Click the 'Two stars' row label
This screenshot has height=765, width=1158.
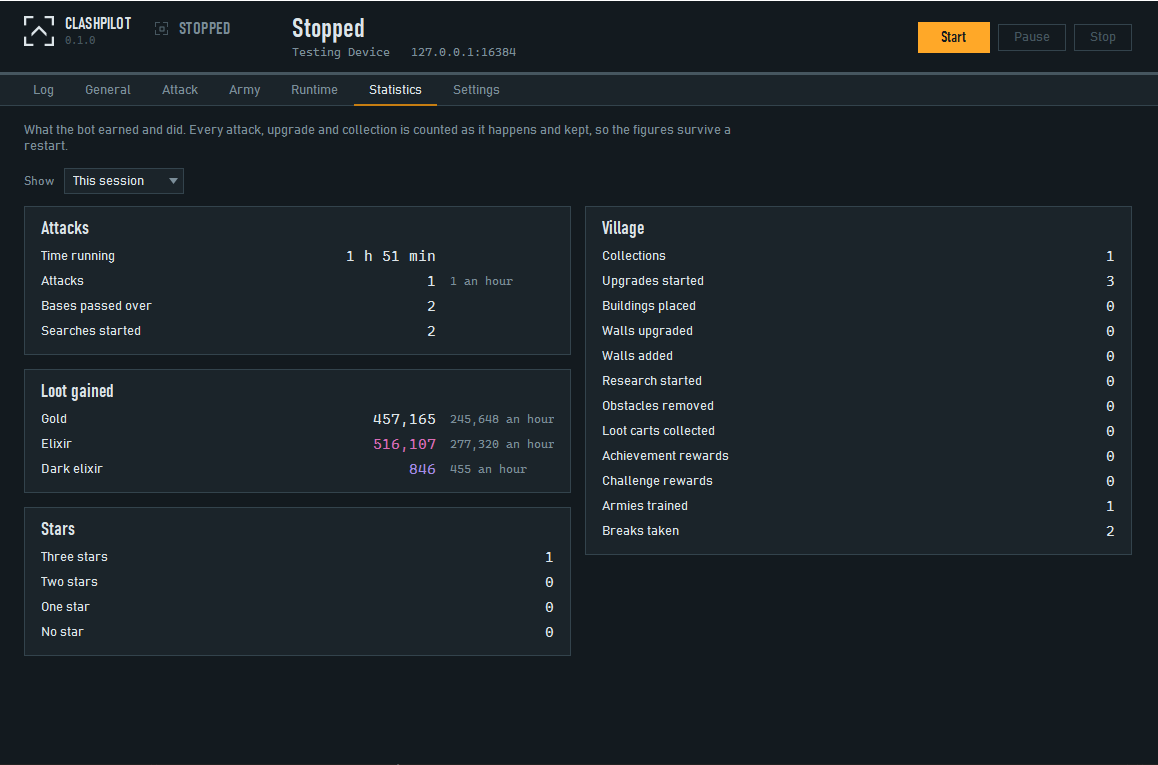[69, 582]
